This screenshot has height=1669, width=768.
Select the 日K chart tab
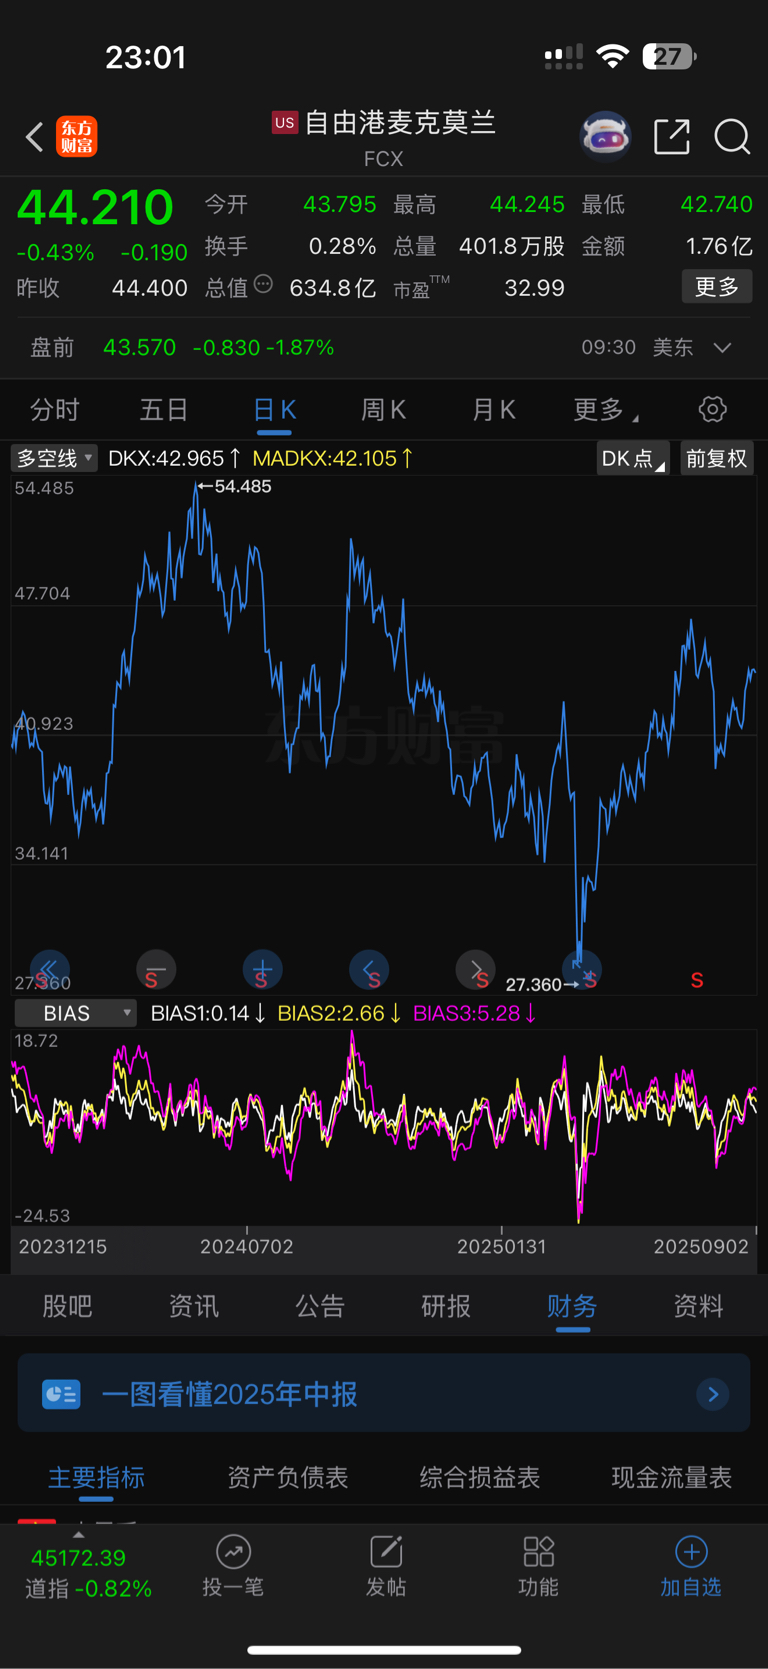(274, 409)
